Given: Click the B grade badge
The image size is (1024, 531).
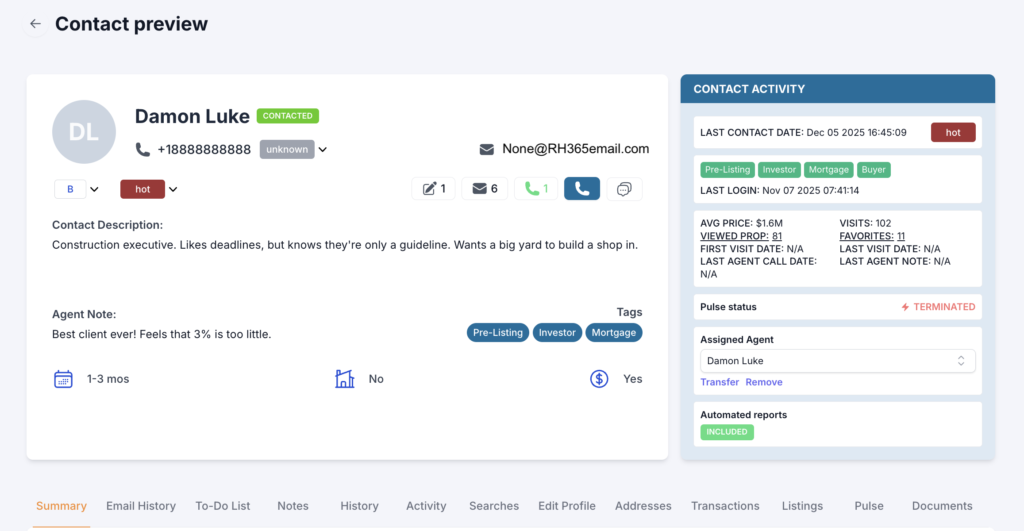Looking at the screenshot, I should pyautogui.click(x=70, y=189).
